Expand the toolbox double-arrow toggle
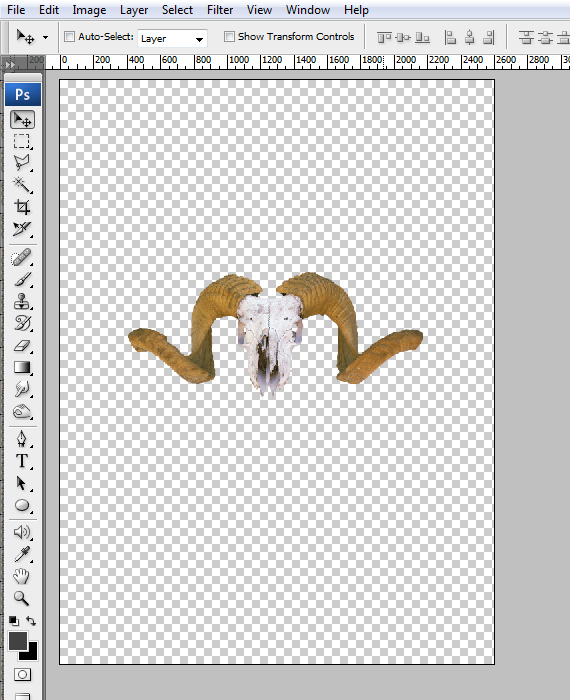Viewport: 570px width, 700px height. (x=10, y=65)
